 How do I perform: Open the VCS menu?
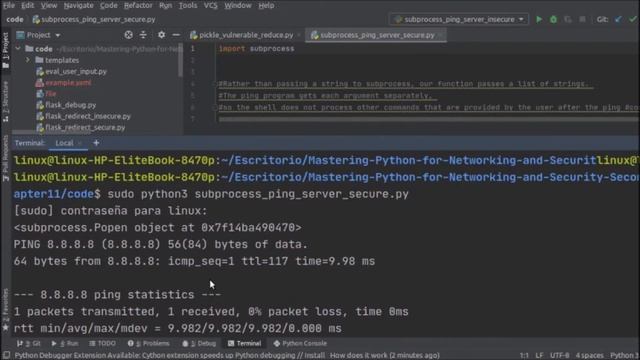coord(211,5)
